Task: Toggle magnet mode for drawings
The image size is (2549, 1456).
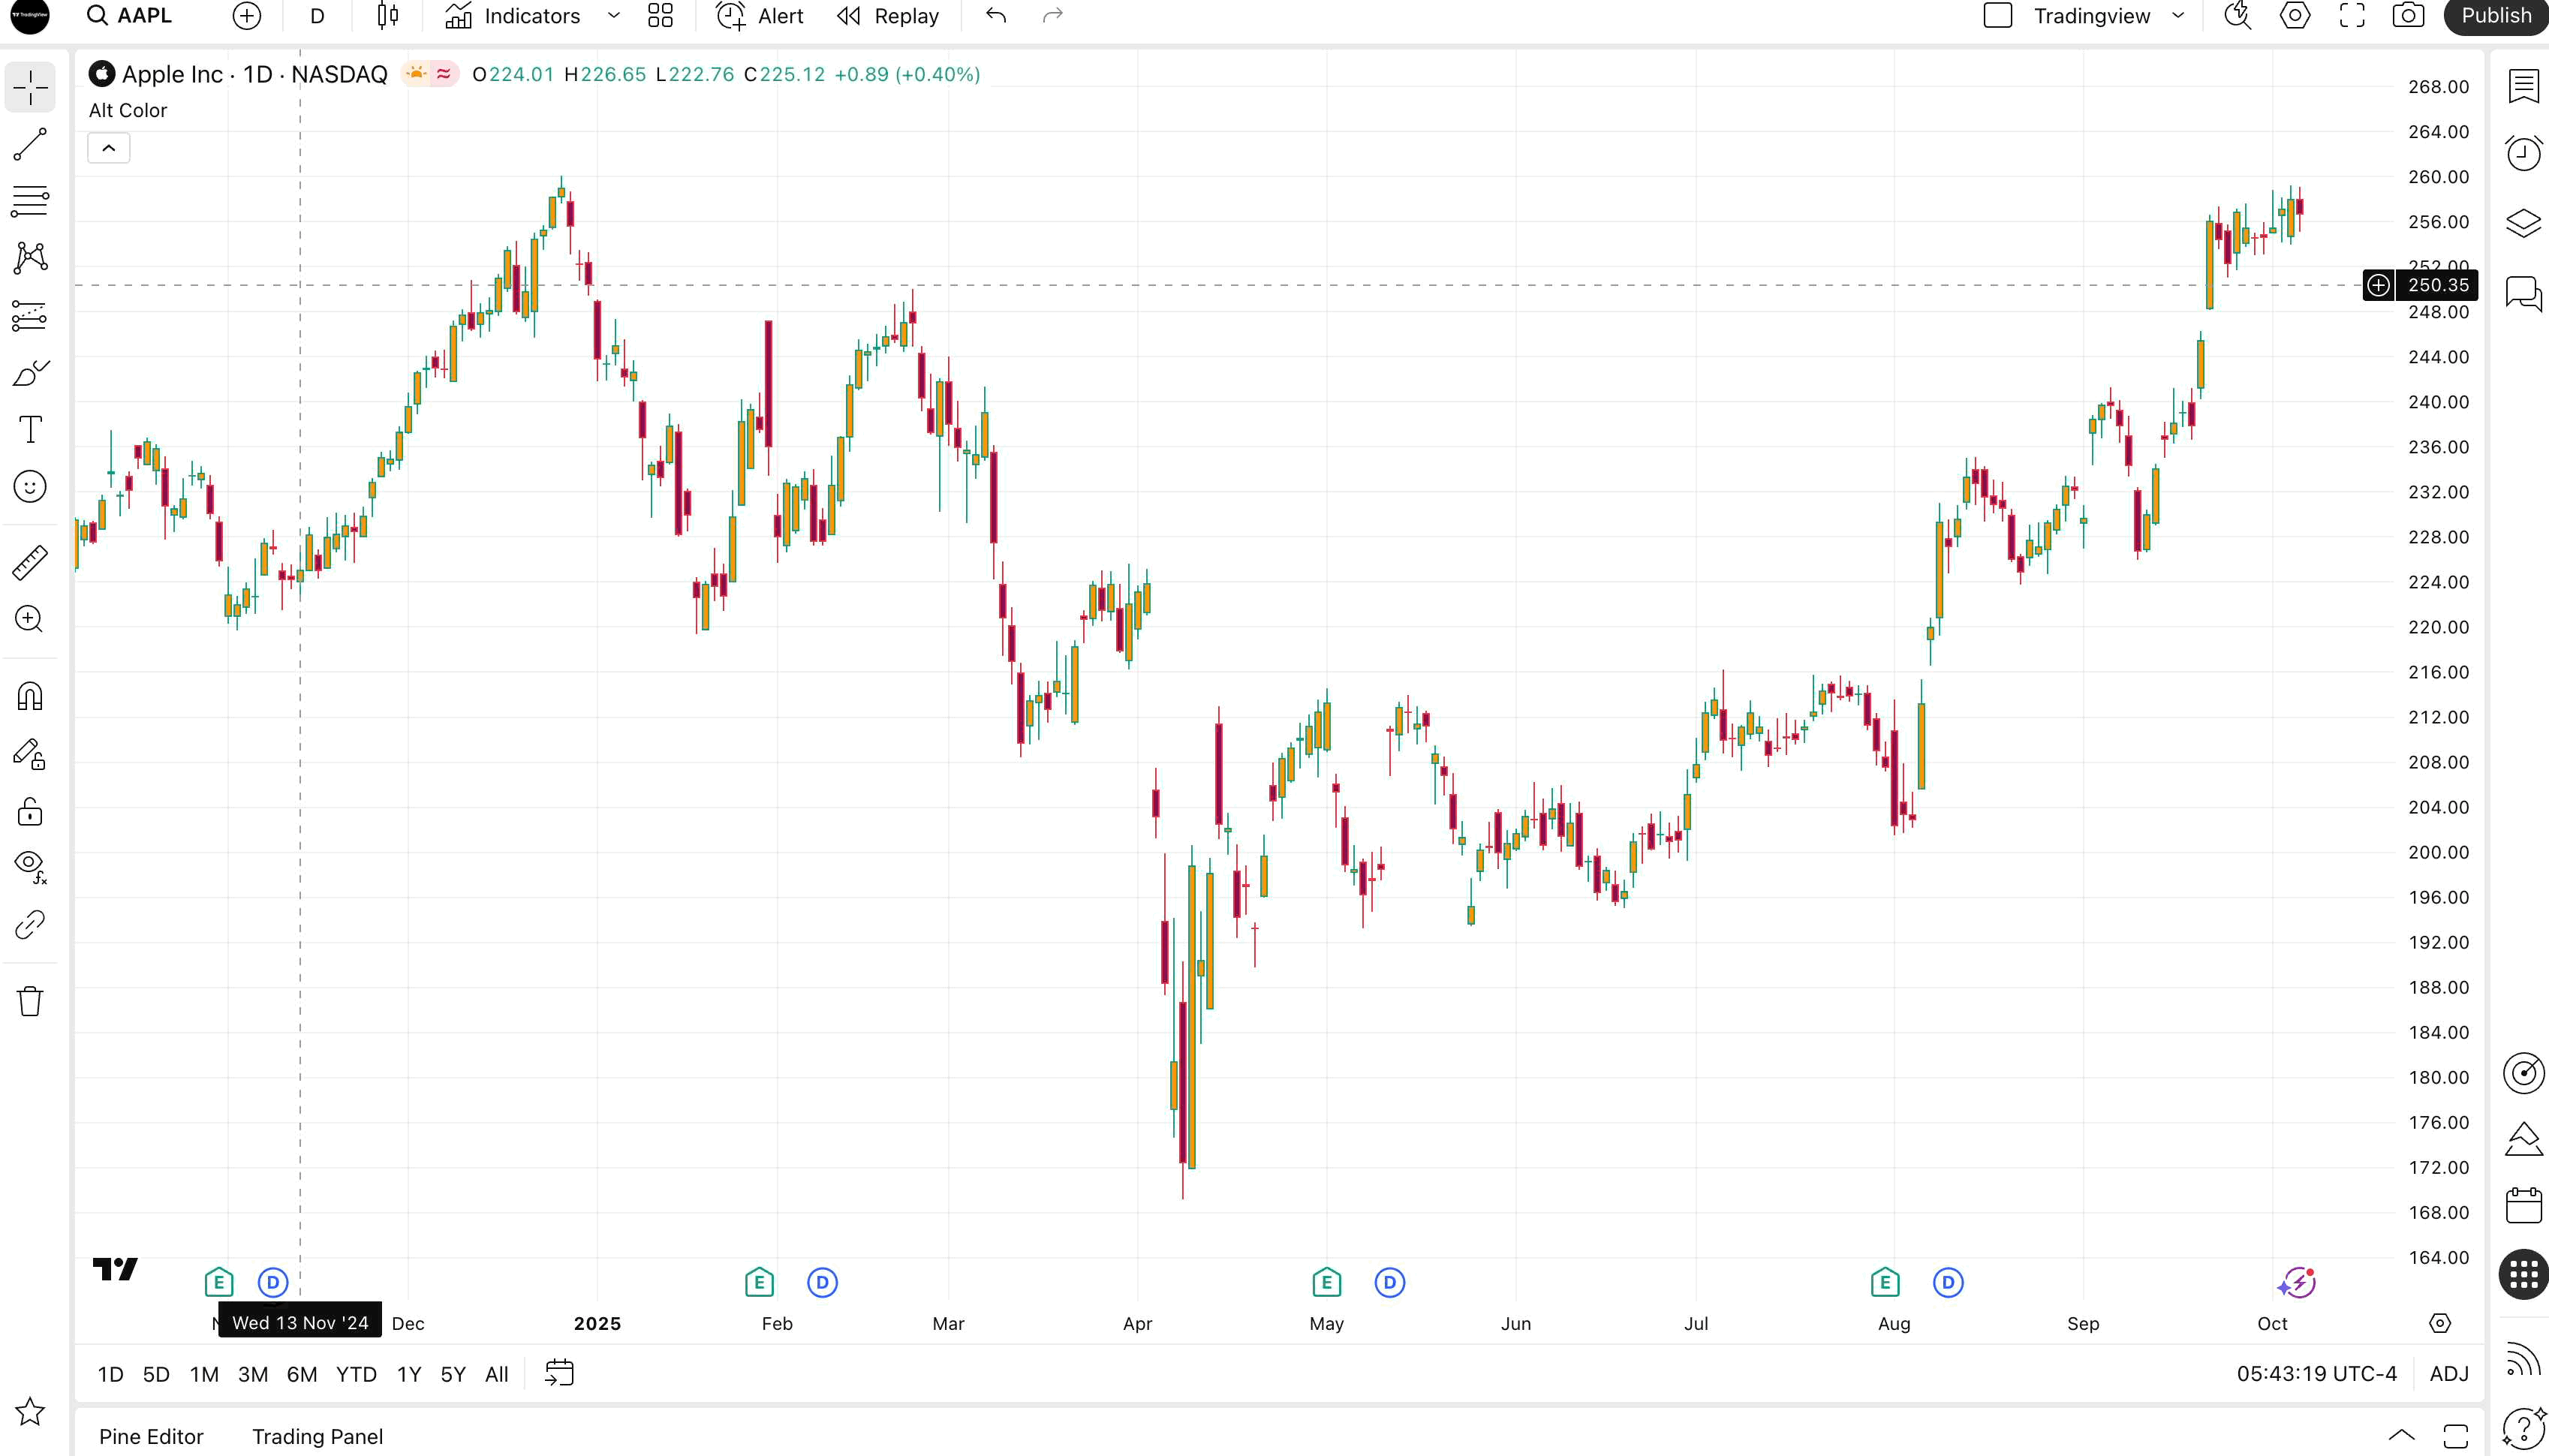Action: pyautogui.click(x=30, y=696)
